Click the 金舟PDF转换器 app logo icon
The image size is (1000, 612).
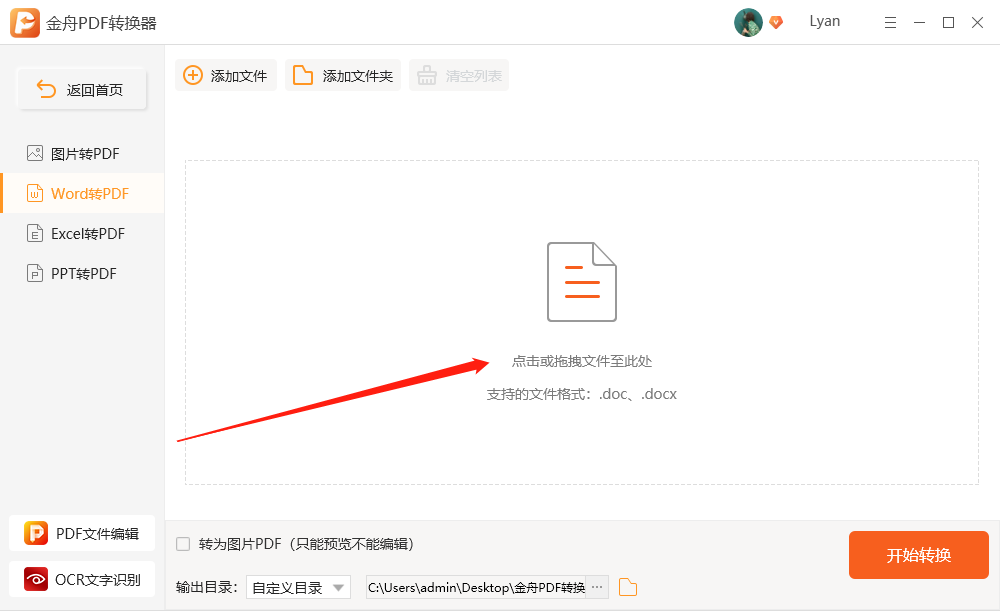point(25,23)
